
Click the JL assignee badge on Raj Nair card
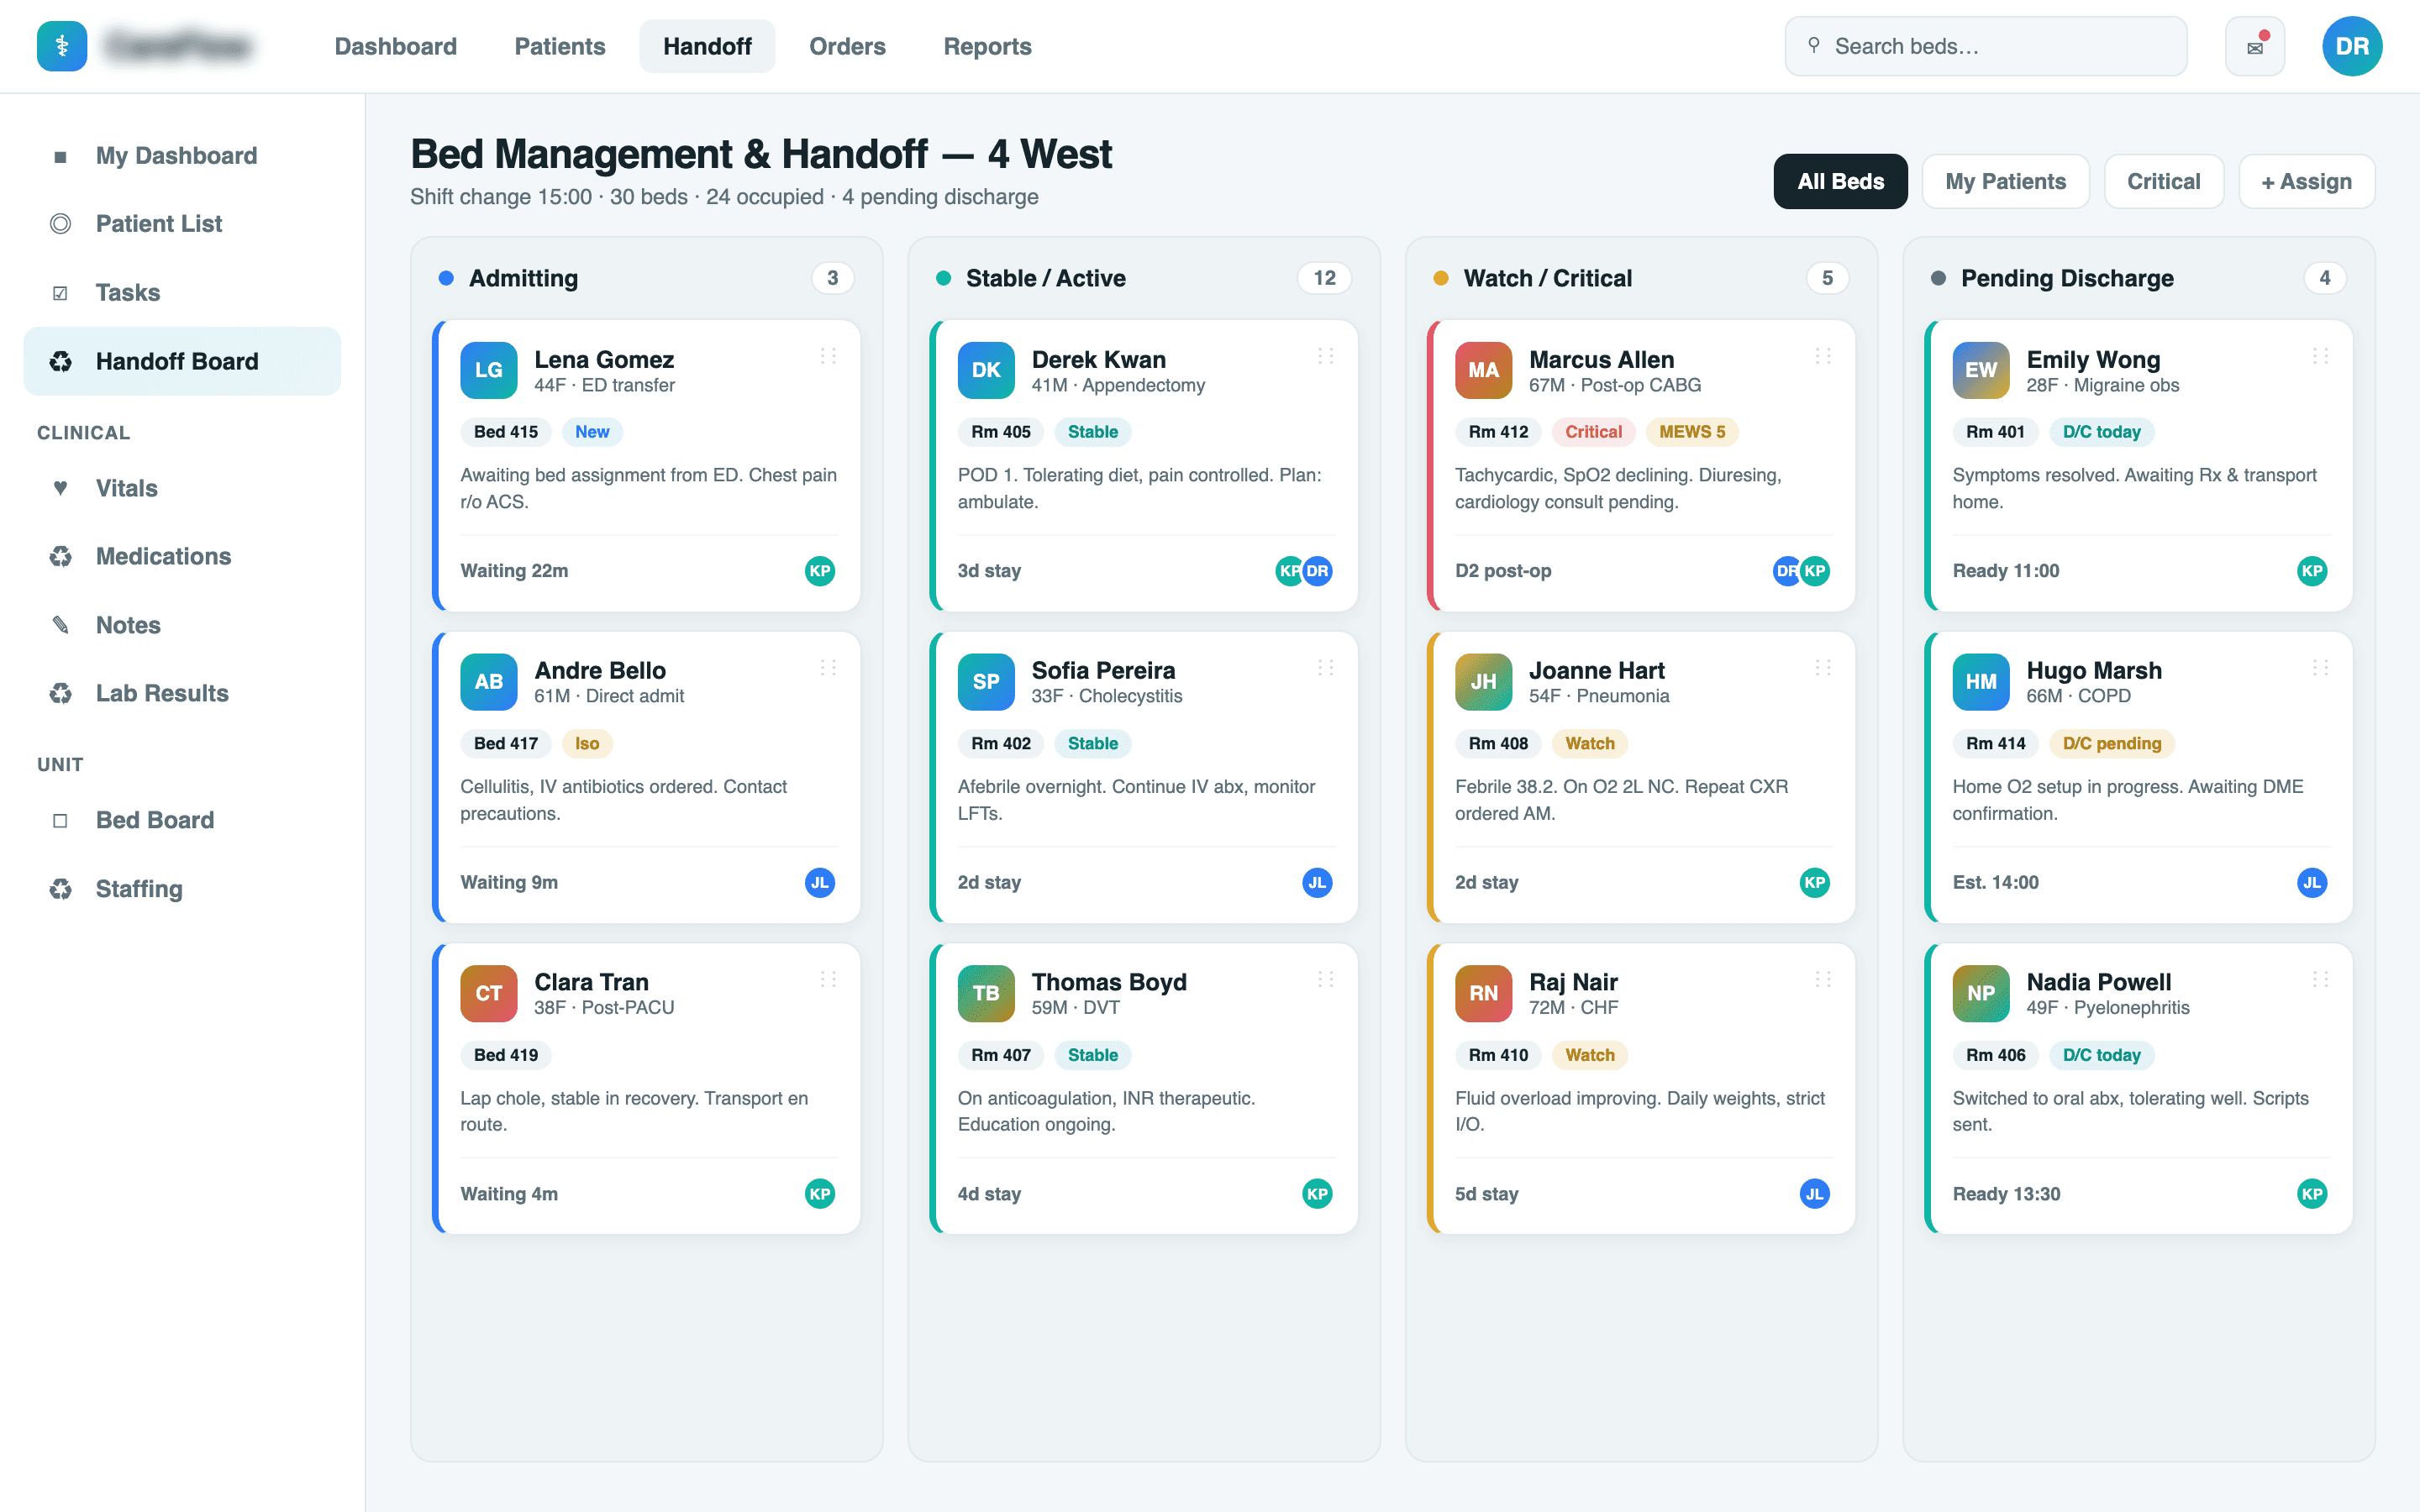(x=1815, y=1194)
